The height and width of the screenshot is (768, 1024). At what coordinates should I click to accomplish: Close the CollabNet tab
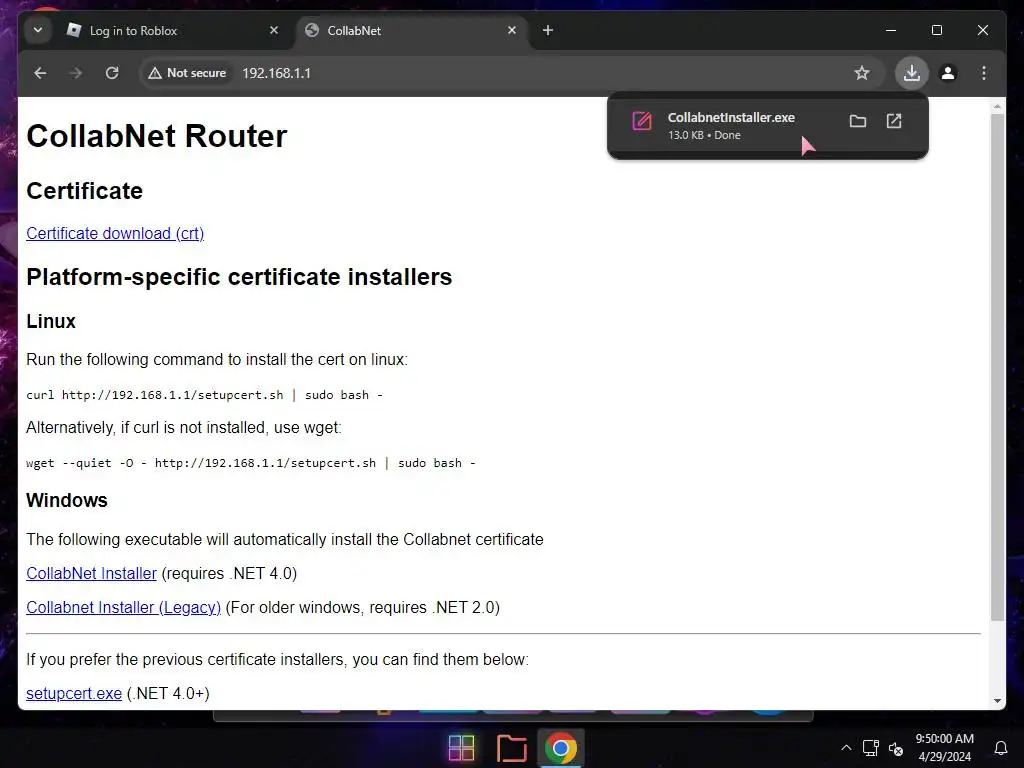point(512,30)
